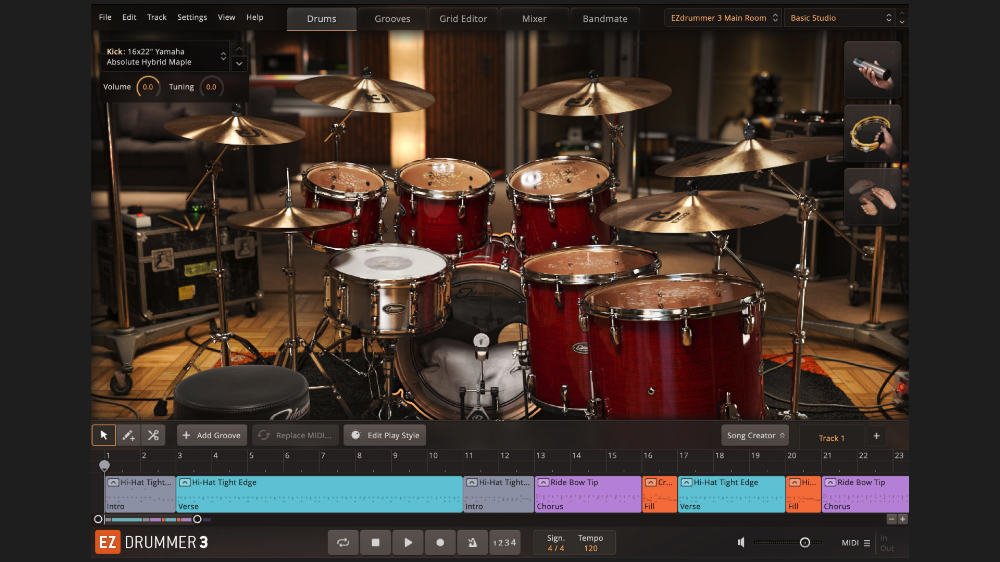
Task: Click the right handle of the timeline overview
Action: pos(197,519)
